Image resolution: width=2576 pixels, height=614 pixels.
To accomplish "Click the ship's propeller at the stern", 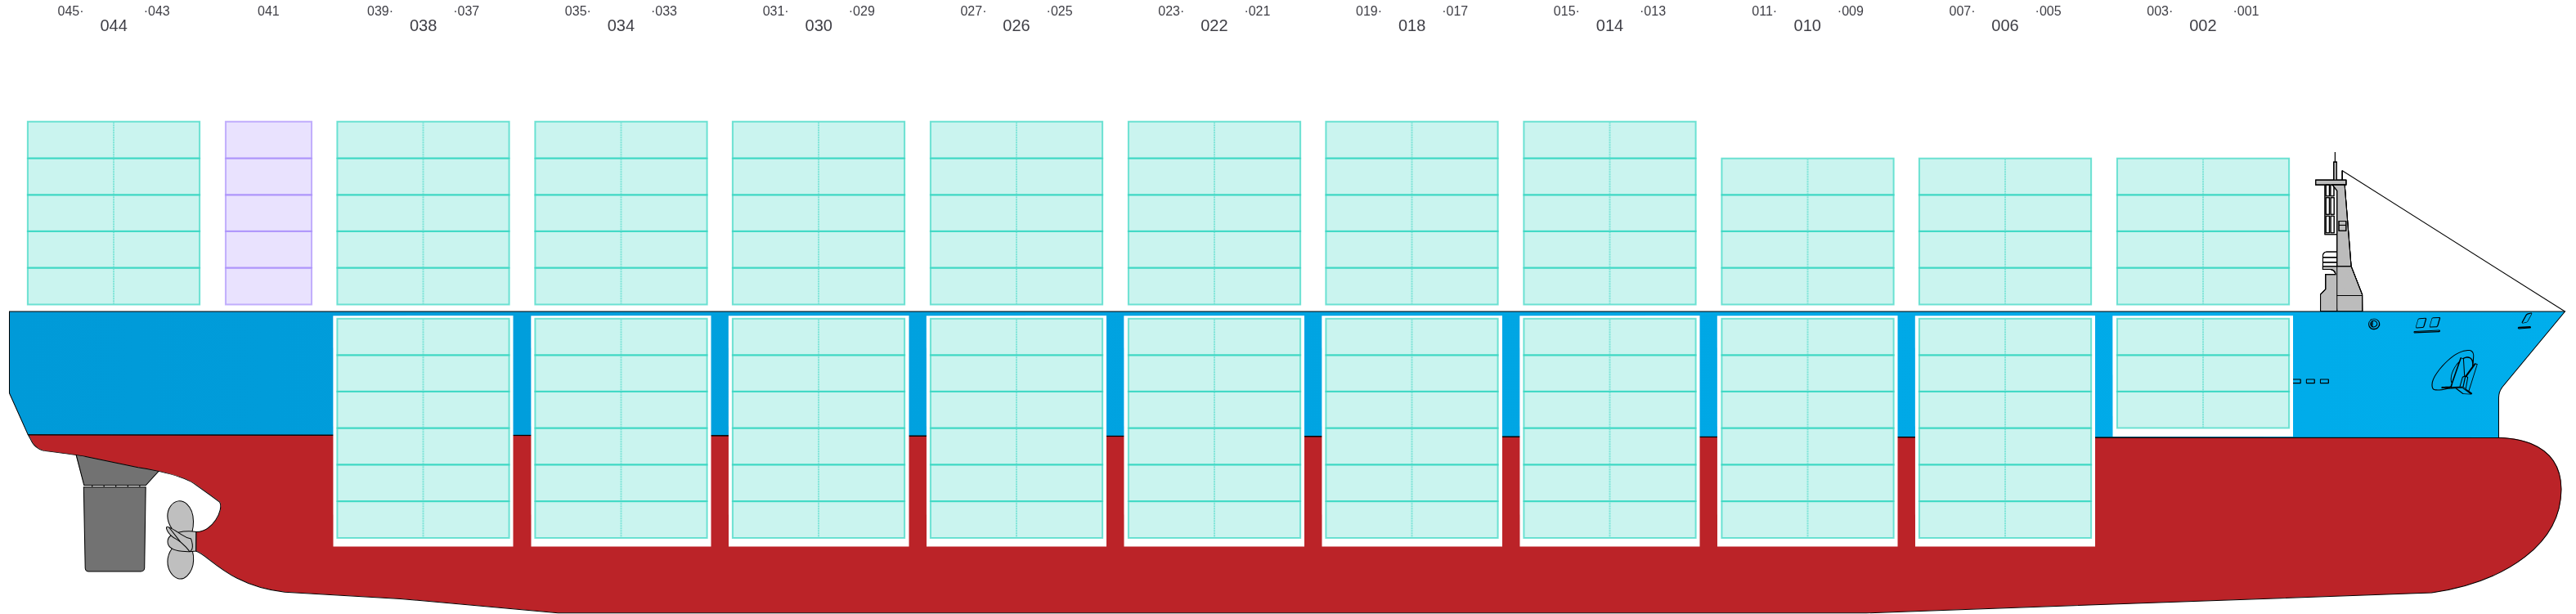I will tap(180, 540).
